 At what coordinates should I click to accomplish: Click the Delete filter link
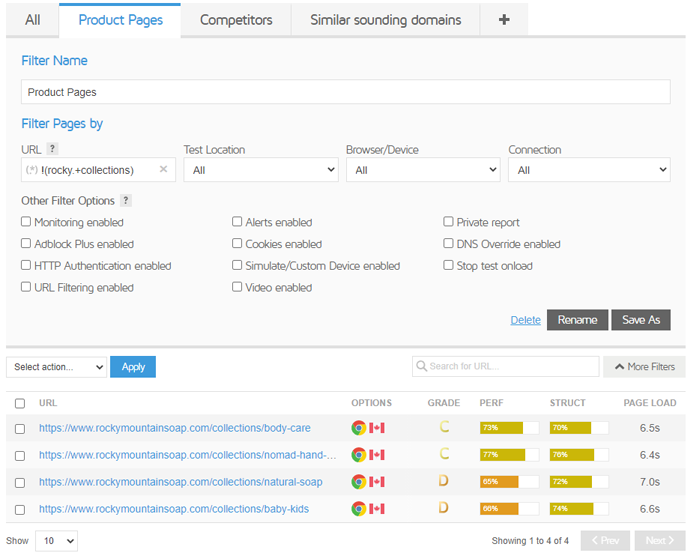pyautogui.click(x=525, y=320)
